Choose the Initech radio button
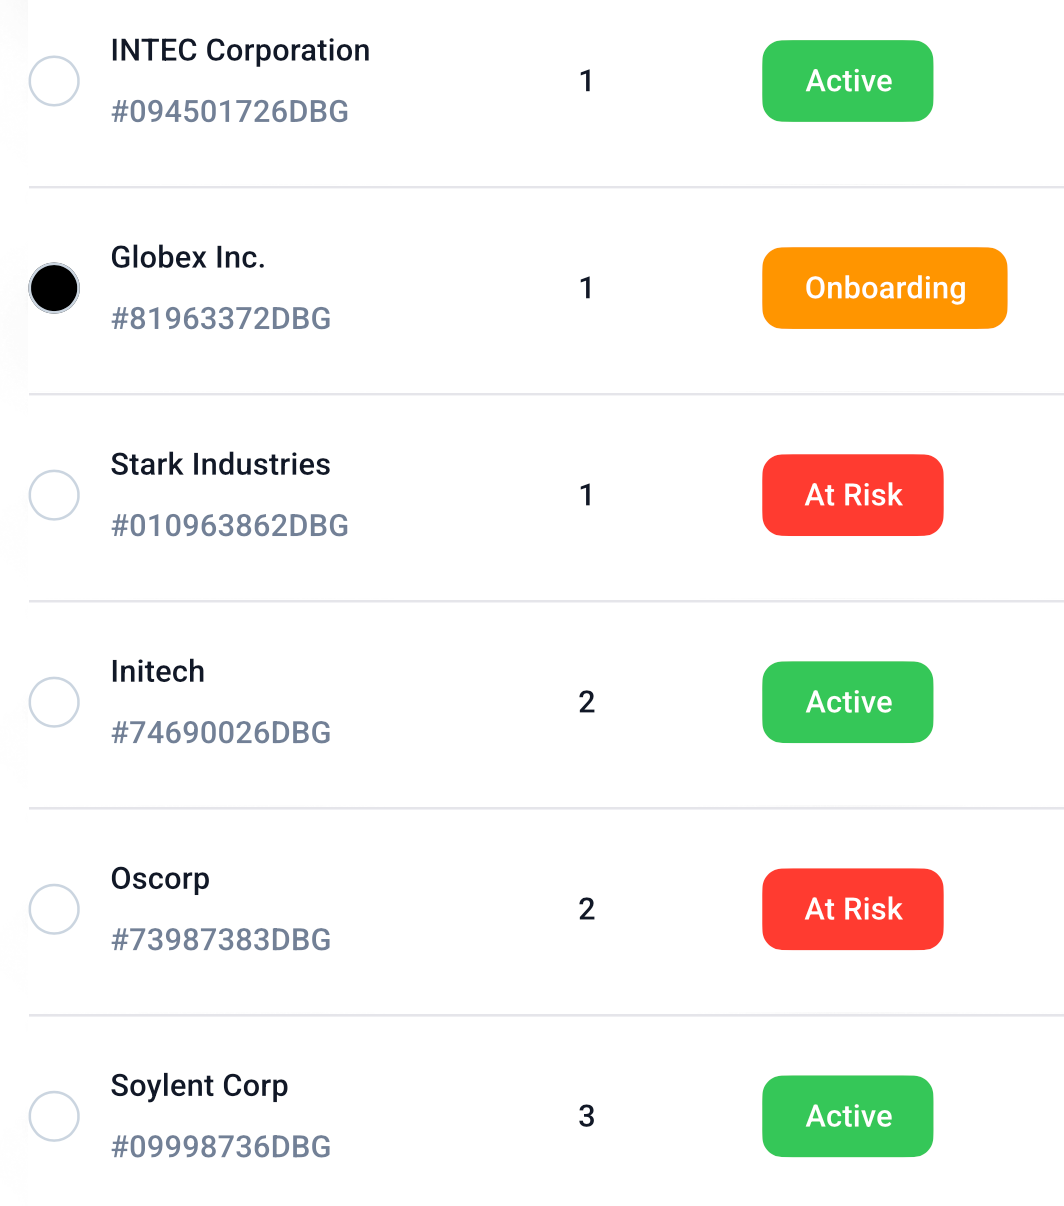Screen dimensions: 1064x1206 coord(54,702)
